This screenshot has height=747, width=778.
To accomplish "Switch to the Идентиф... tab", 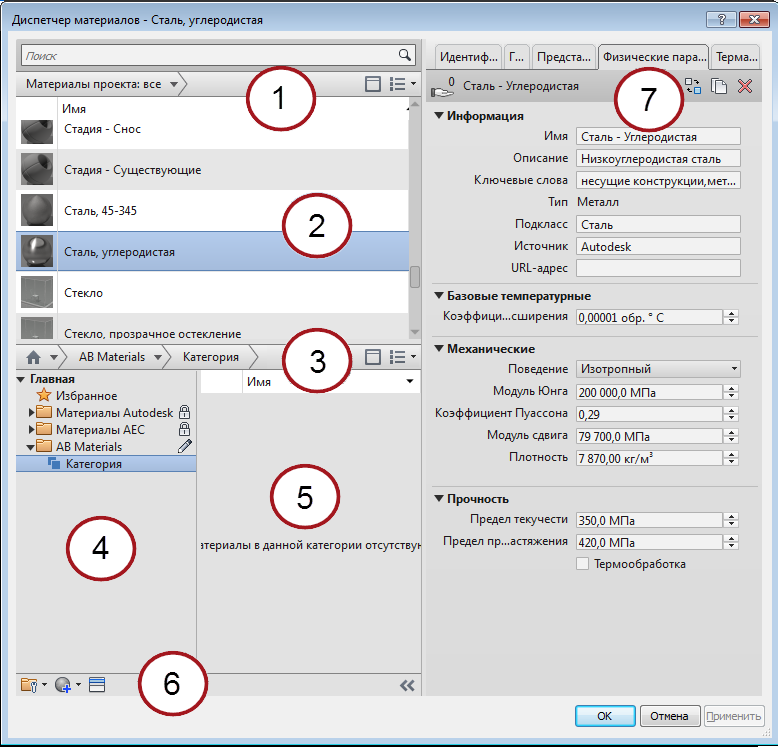I will [x=468, y=57].
